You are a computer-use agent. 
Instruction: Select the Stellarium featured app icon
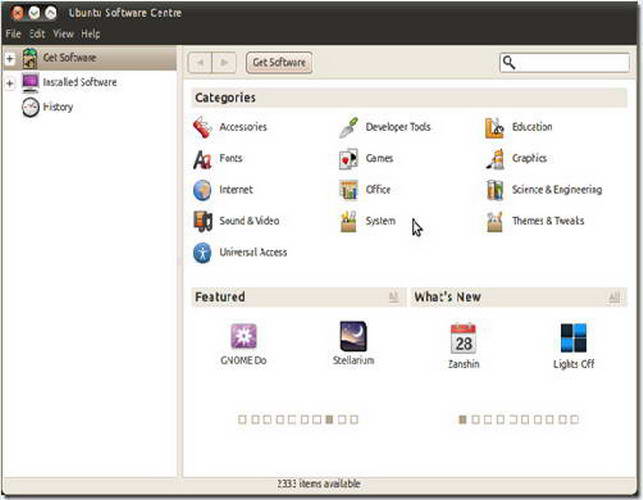(x=352, y=337)
